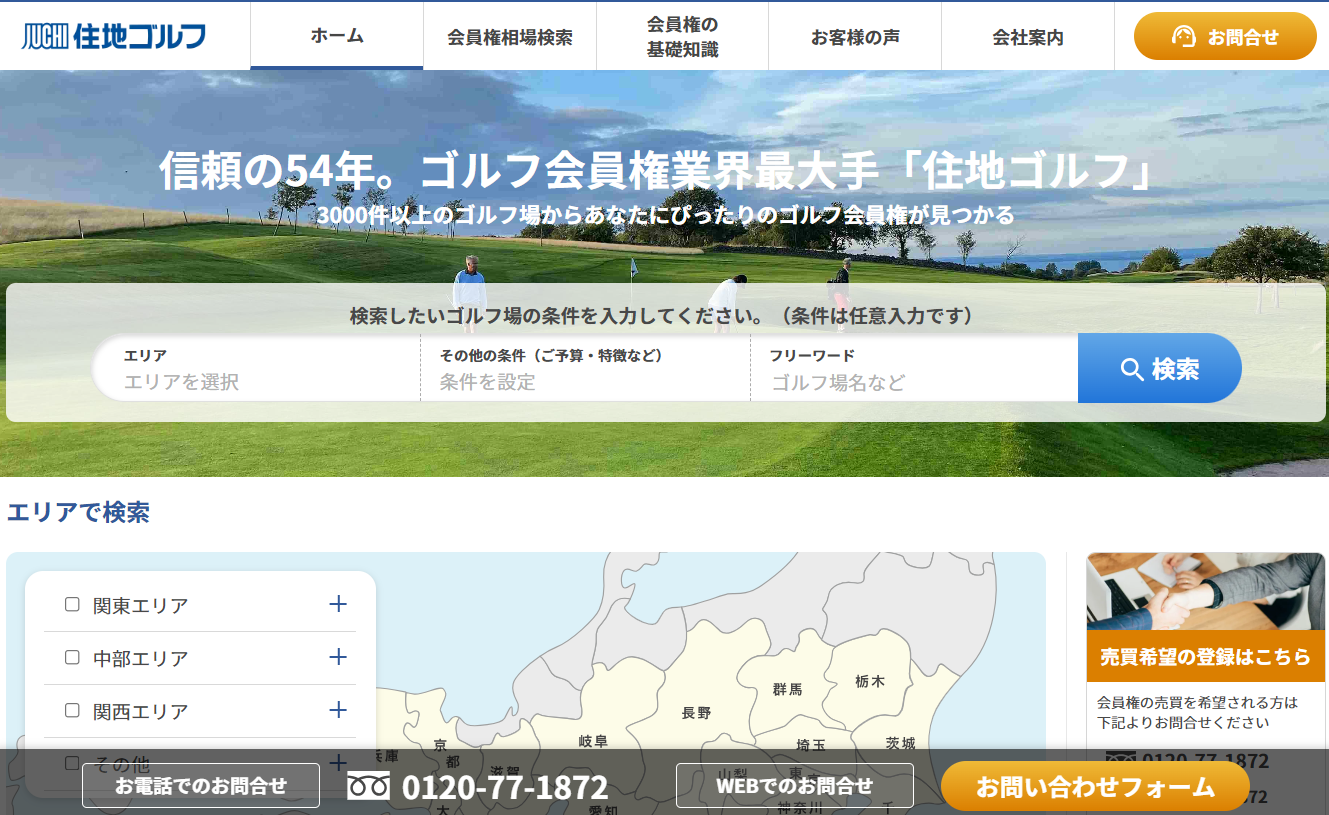1329x815 pixels.
Task: Open the ホーム tab
Action: (337, 36)
